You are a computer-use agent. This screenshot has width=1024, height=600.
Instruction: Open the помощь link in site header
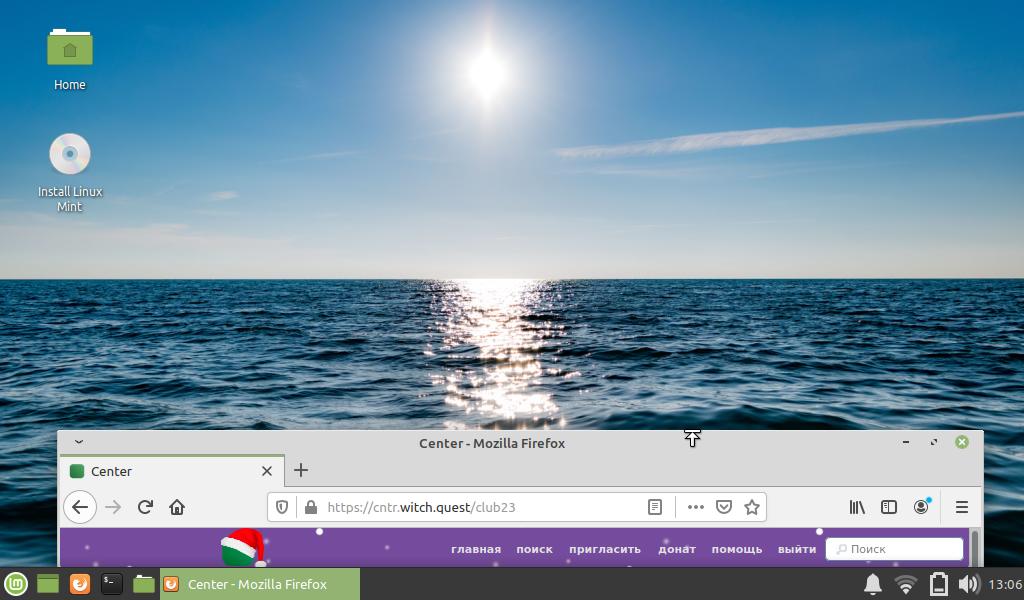737,549
